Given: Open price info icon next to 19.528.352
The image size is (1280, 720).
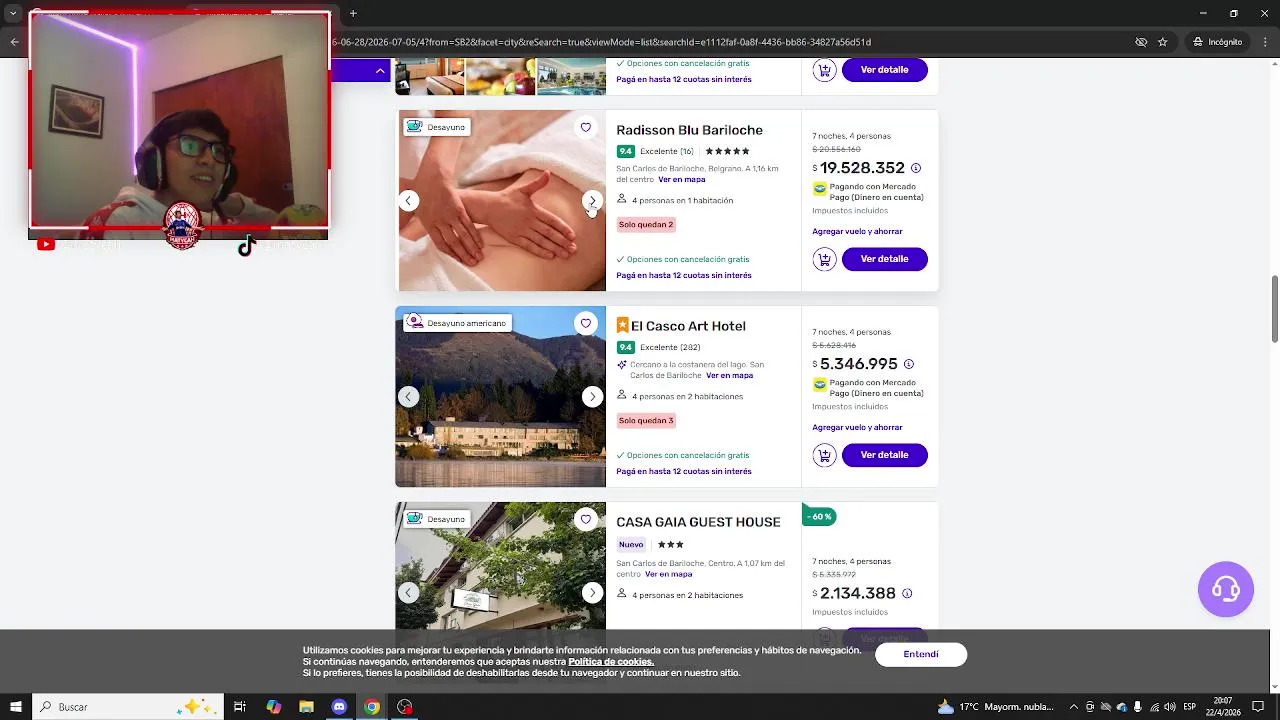Looking at the screenshot, I should [915, 168].
